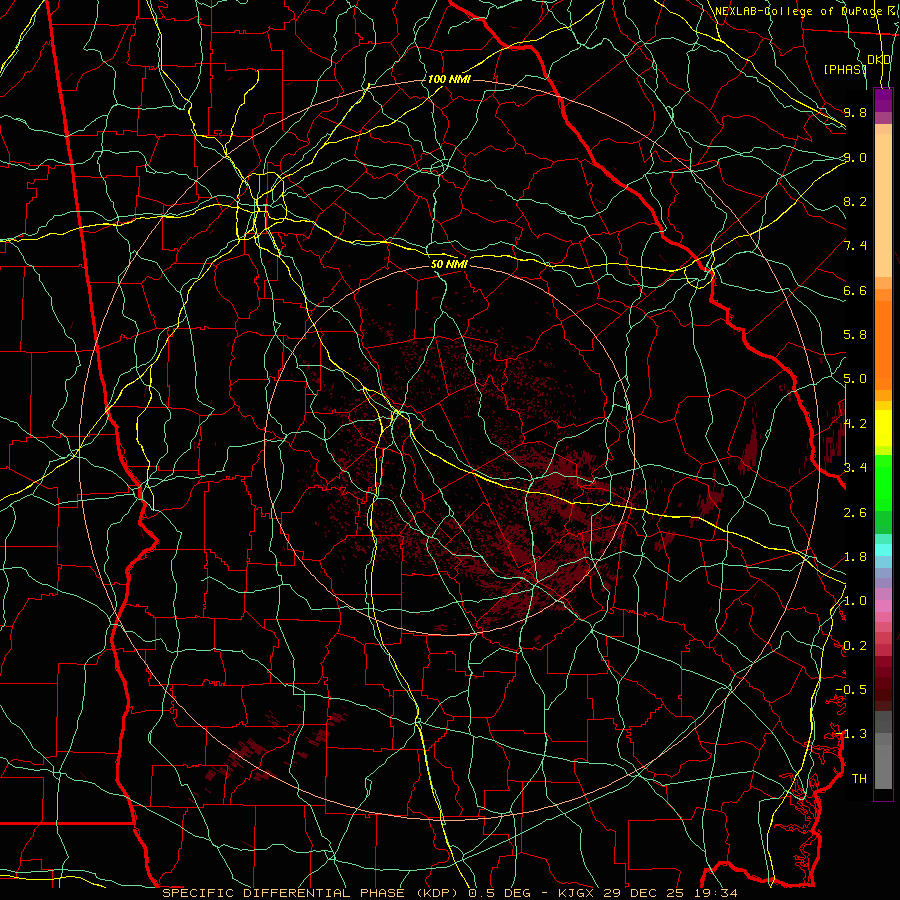The width and height of the screenshot is (900, 900).
Task: Click the 7.4 legend value
Action: [x=855, y=246]
